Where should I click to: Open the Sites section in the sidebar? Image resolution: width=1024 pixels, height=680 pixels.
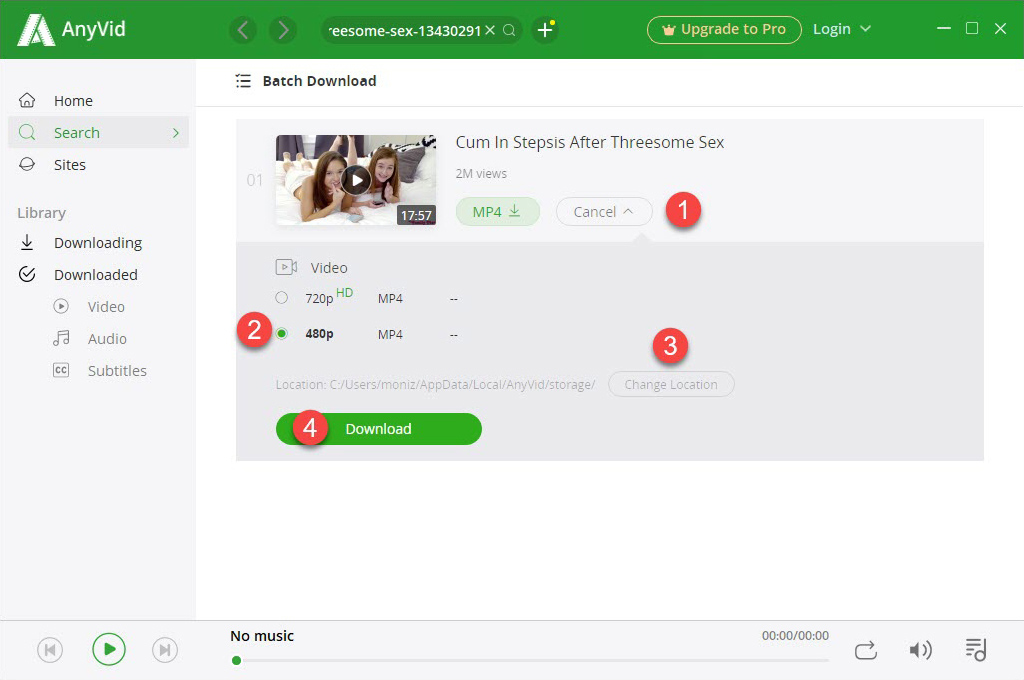tap(99, 165)
